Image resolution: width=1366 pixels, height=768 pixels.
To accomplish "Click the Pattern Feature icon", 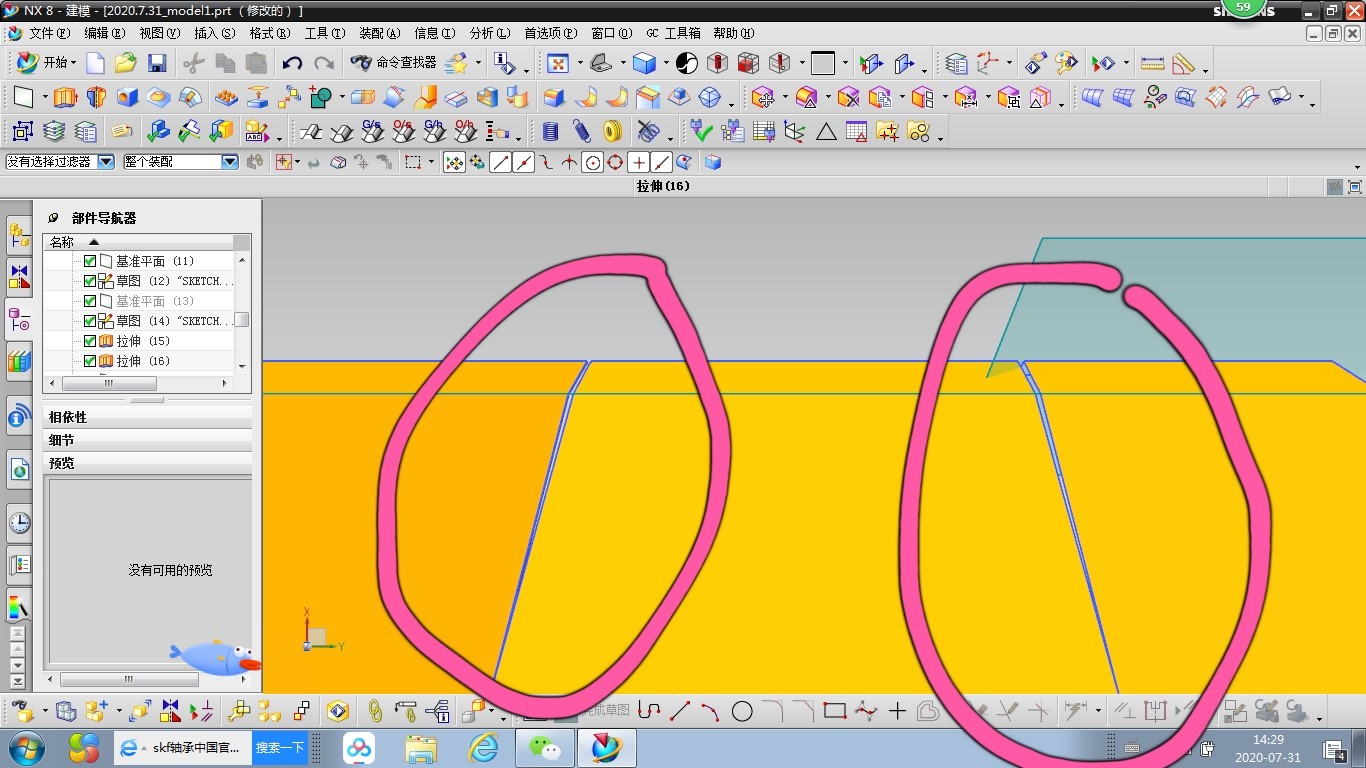I will (227, 97).
